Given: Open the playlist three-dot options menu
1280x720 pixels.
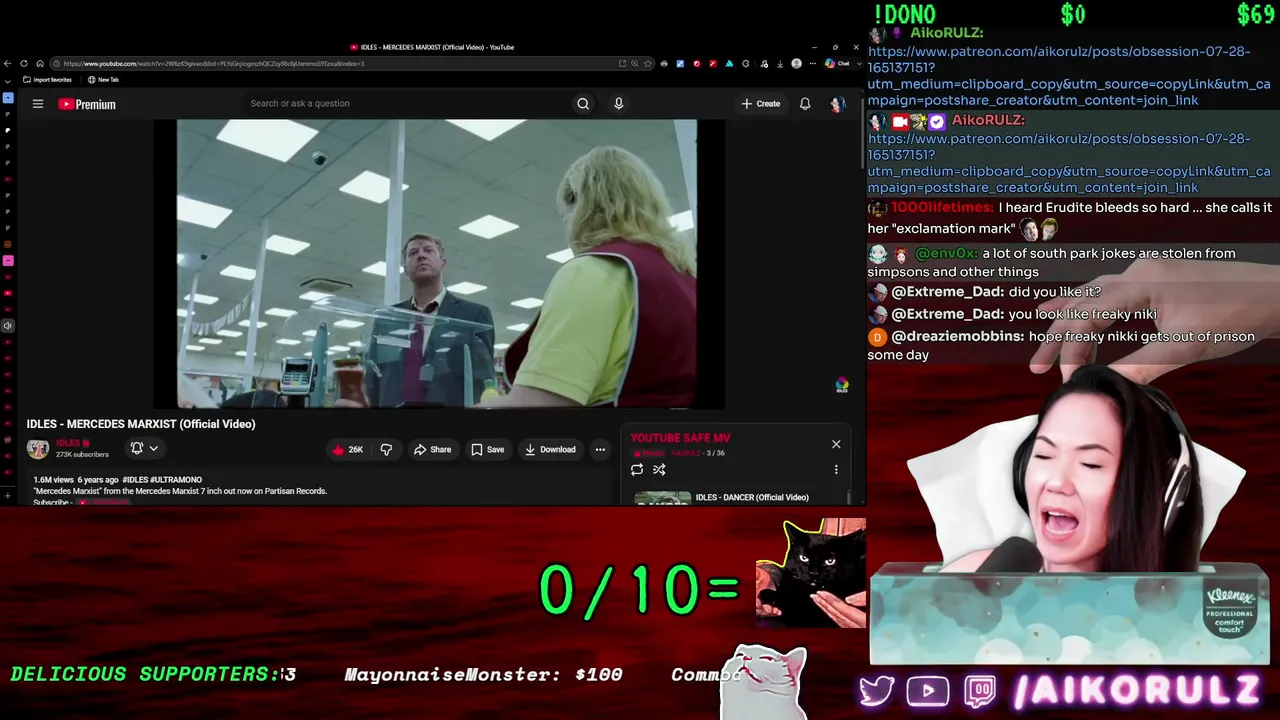Looking at the screenshot, I should 836,469.
